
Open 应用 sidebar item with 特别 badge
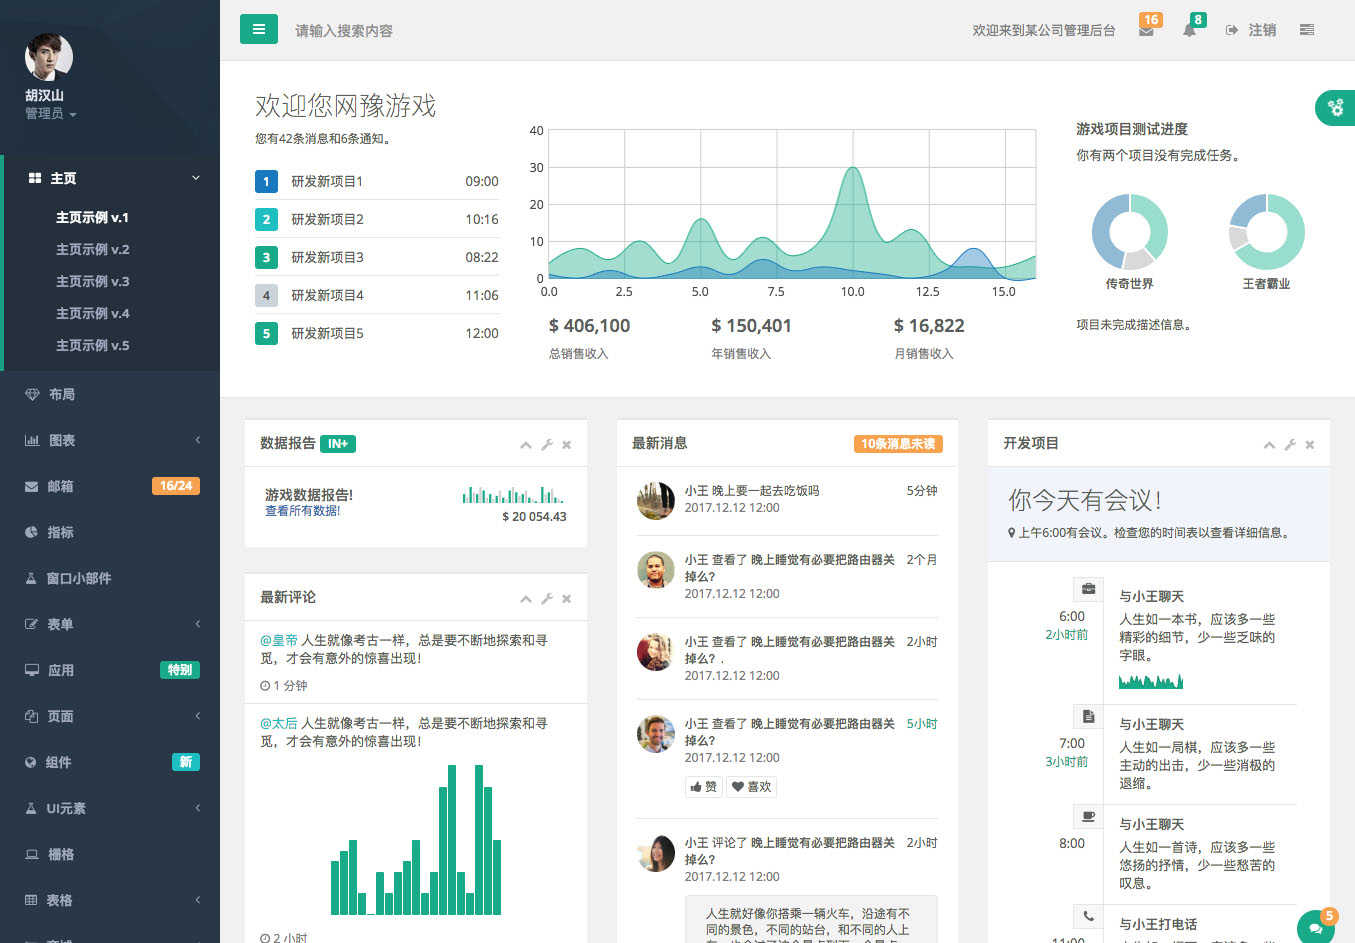[x=110, y=670]
